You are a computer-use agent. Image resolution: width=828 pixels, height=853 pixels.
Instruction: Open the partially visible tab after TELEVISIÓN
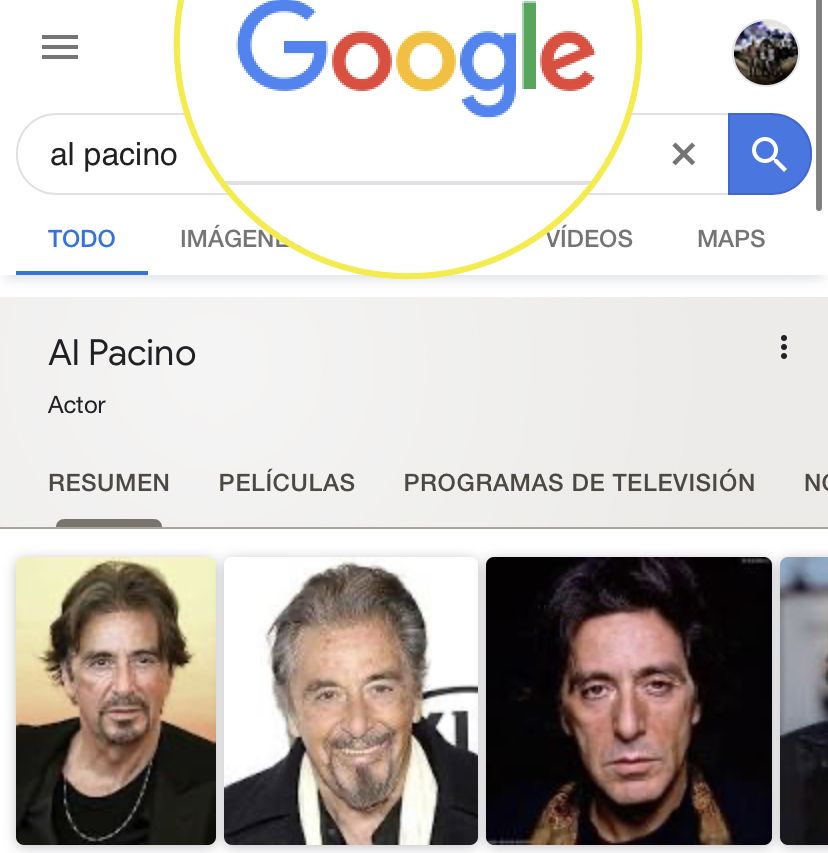[x=815, y=483]
